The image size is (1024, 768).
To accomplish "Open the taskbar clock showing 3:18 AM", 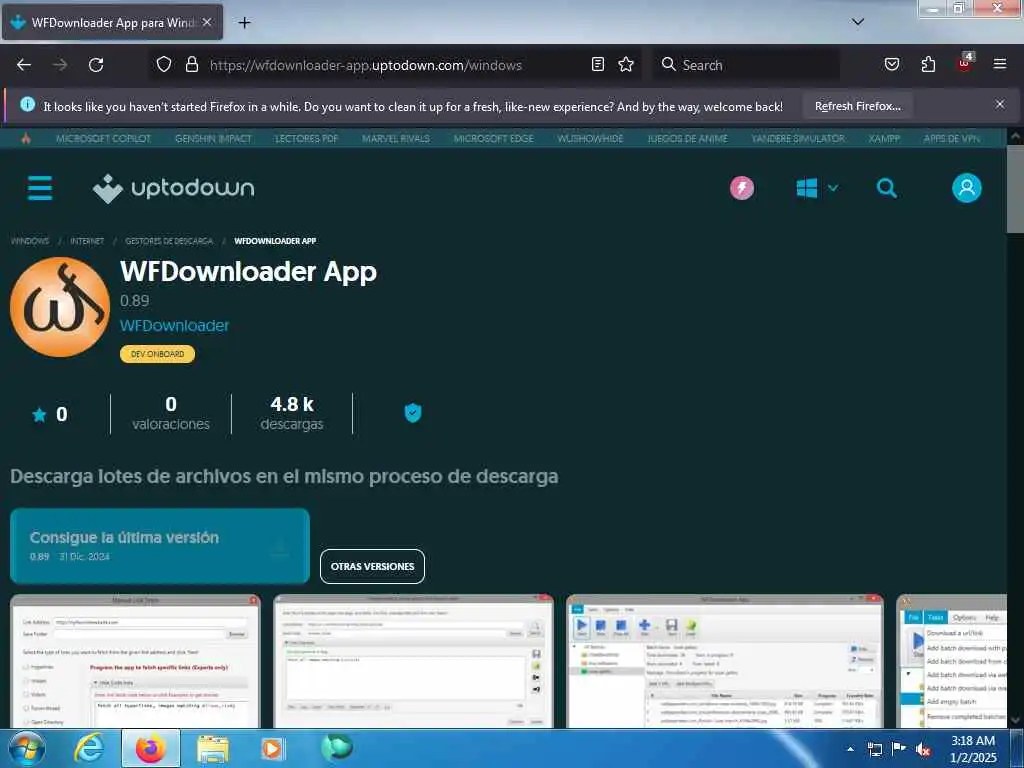I will (973, 749).
